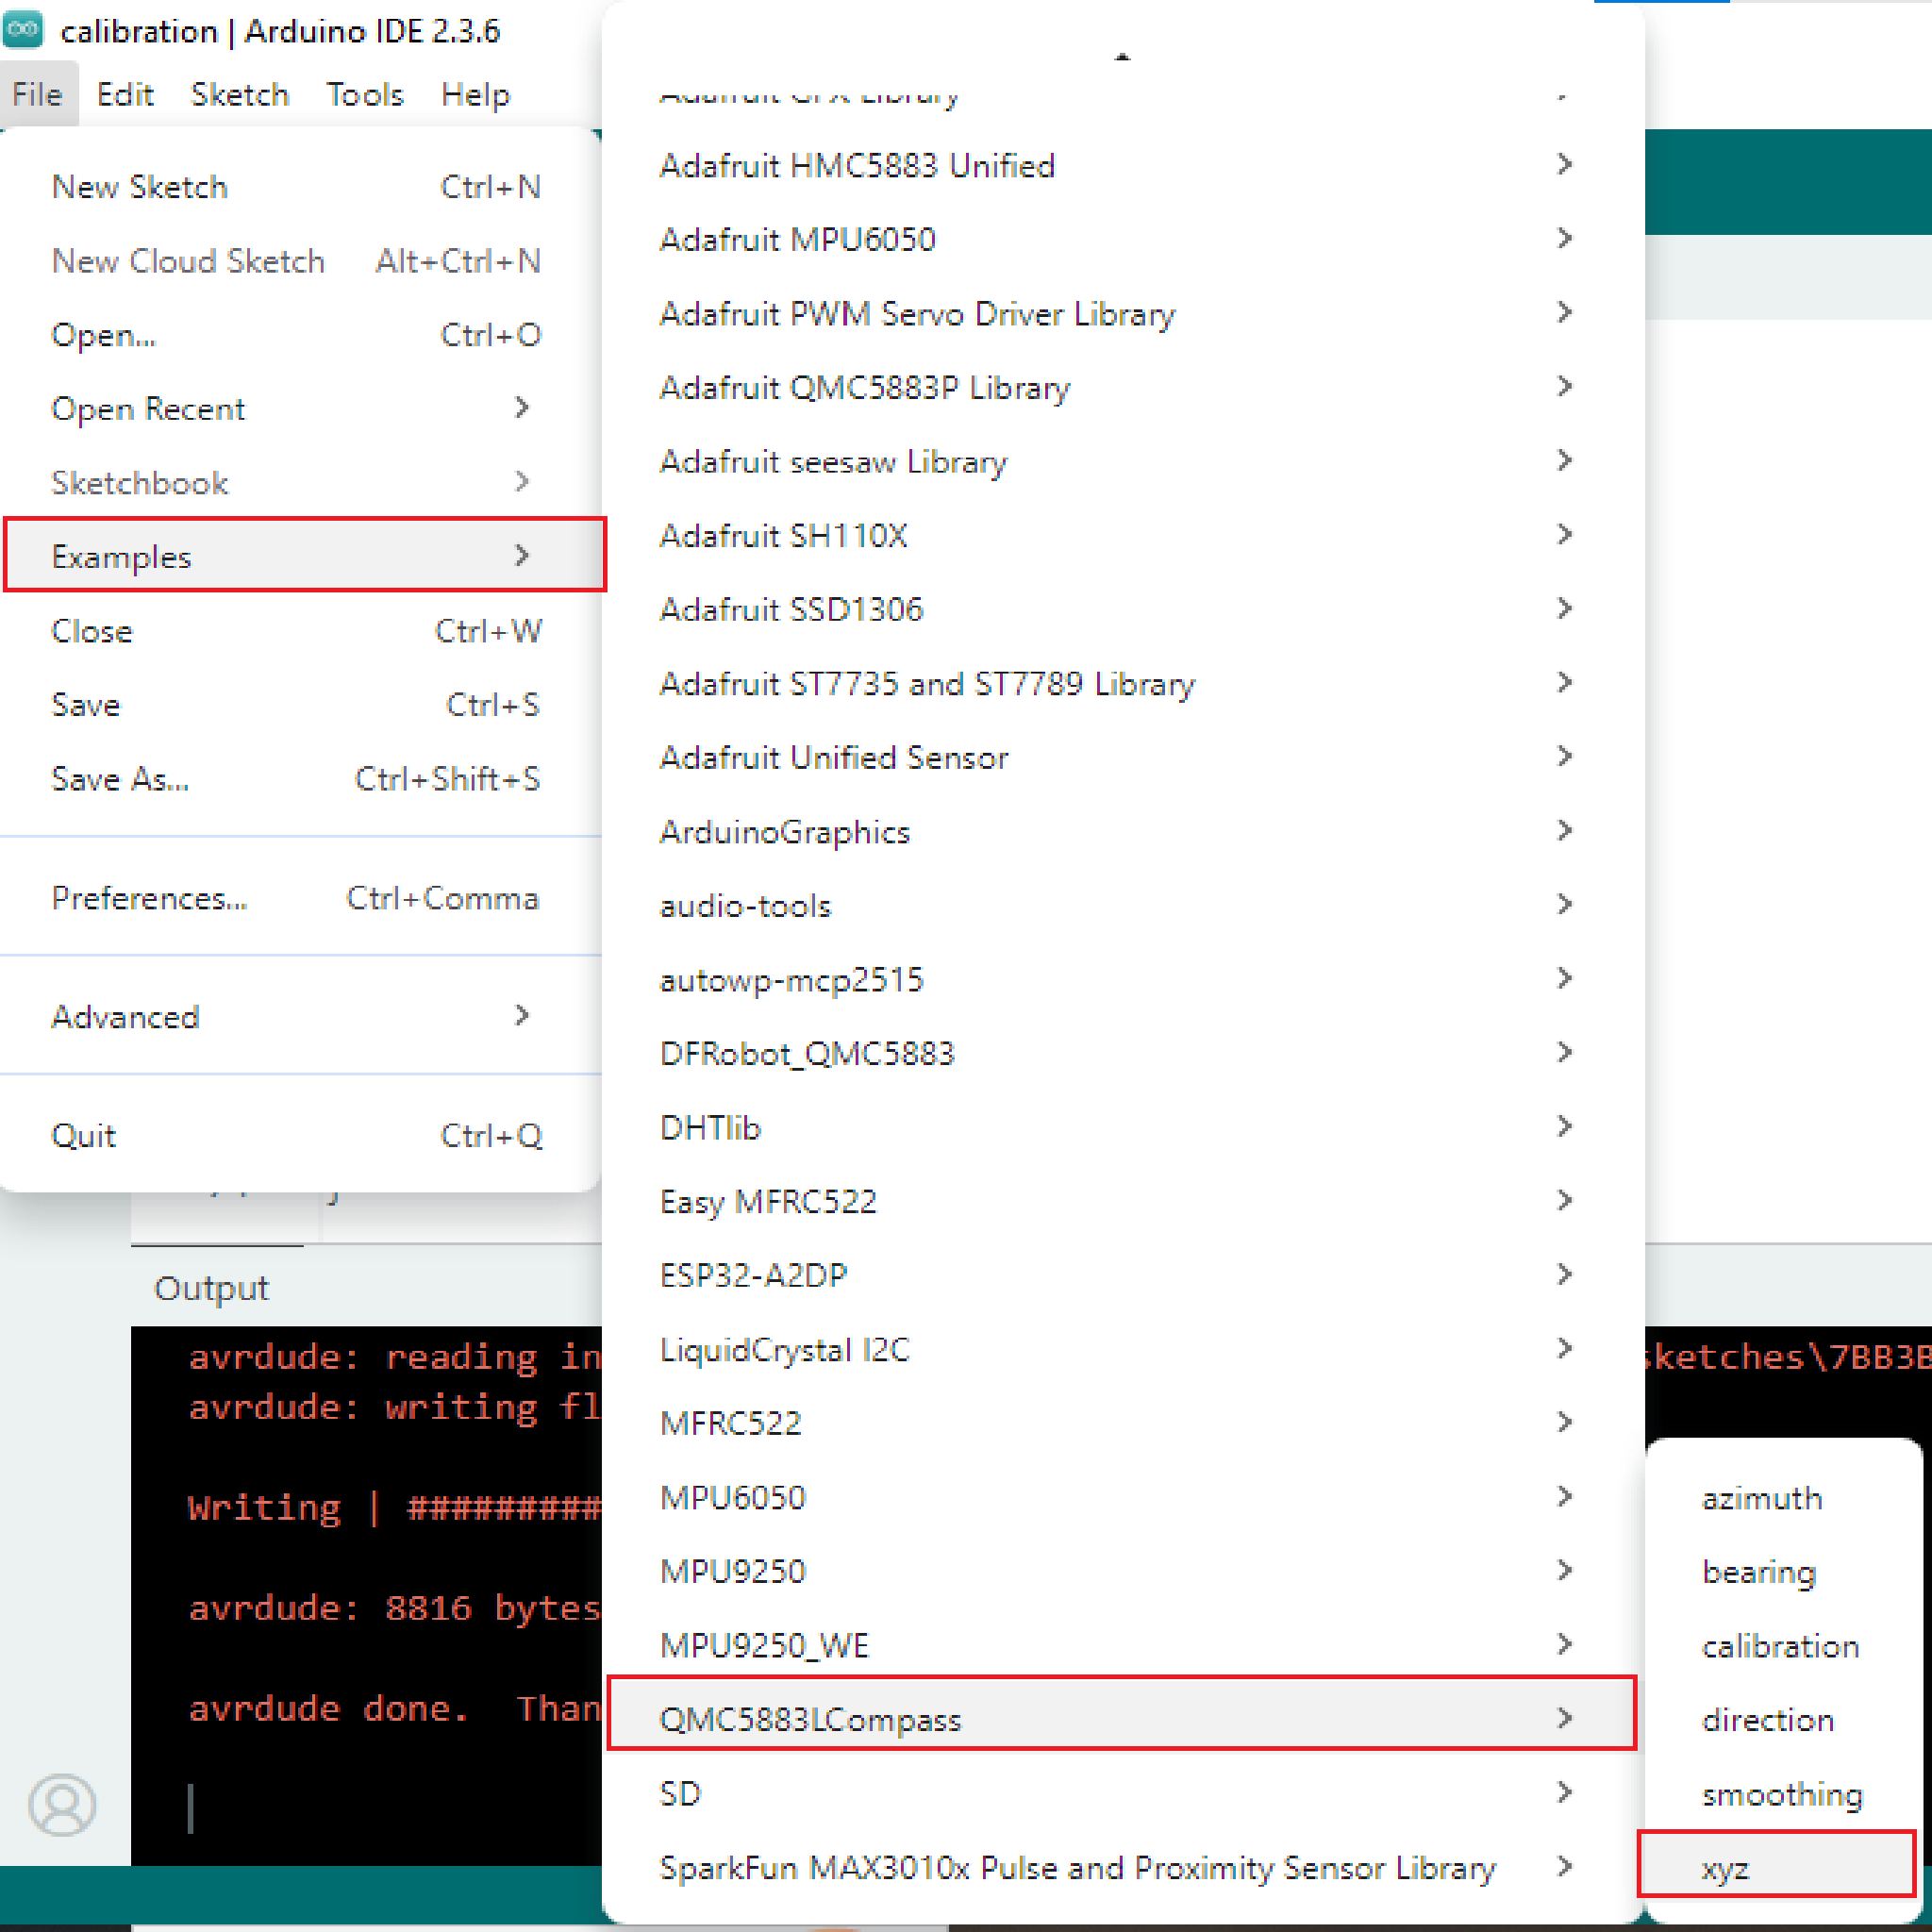Screen dimensions: 1932x1932
Task: Select the azimuth example
Action: point(1762,1498)
